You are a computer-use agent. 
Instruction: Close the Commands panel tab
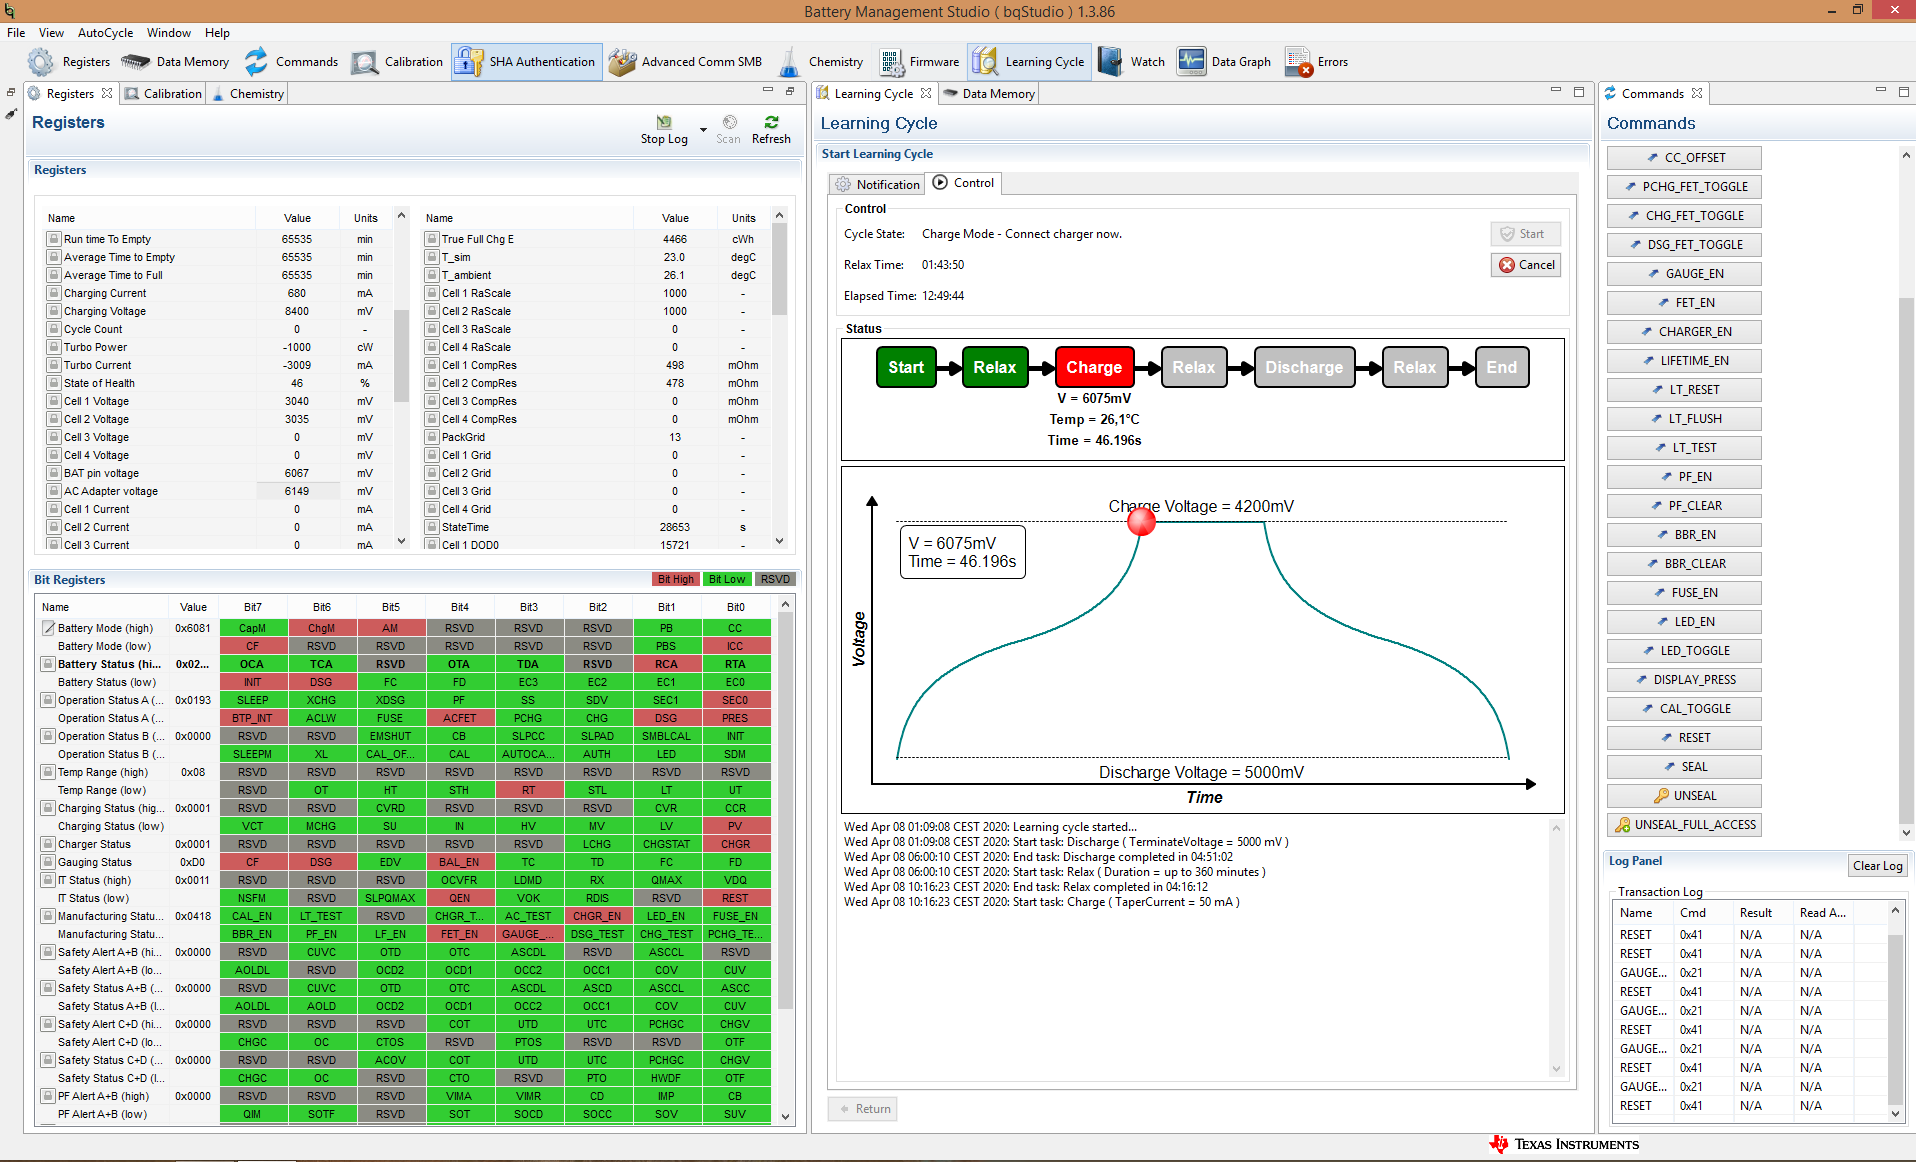click(x=1697, y=93)
